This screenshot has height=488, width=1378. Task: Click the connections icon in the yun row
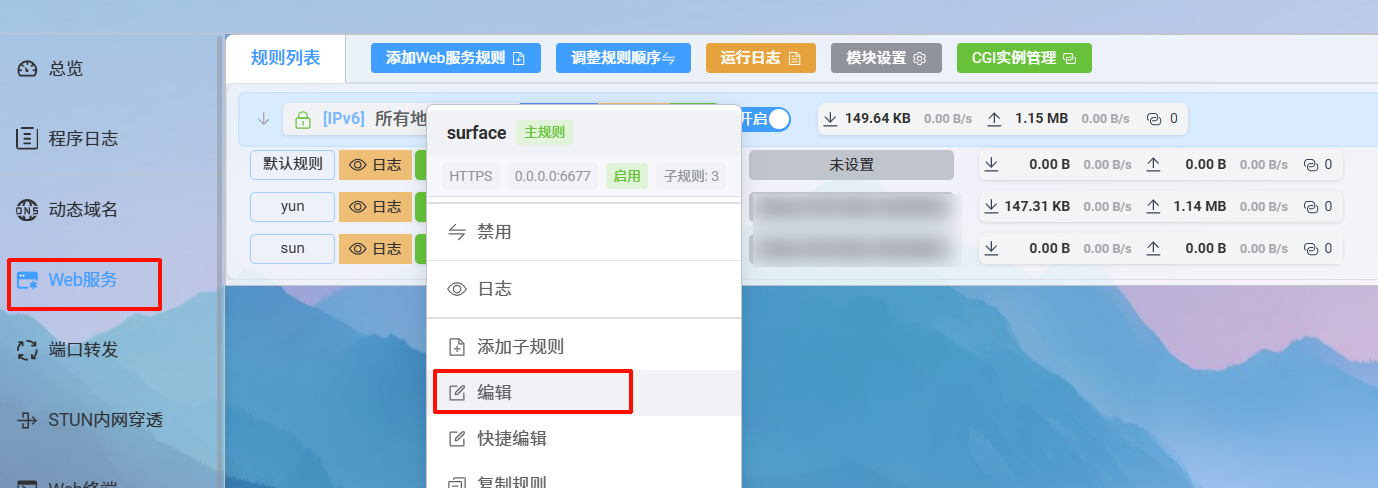tap(1312, 207)
